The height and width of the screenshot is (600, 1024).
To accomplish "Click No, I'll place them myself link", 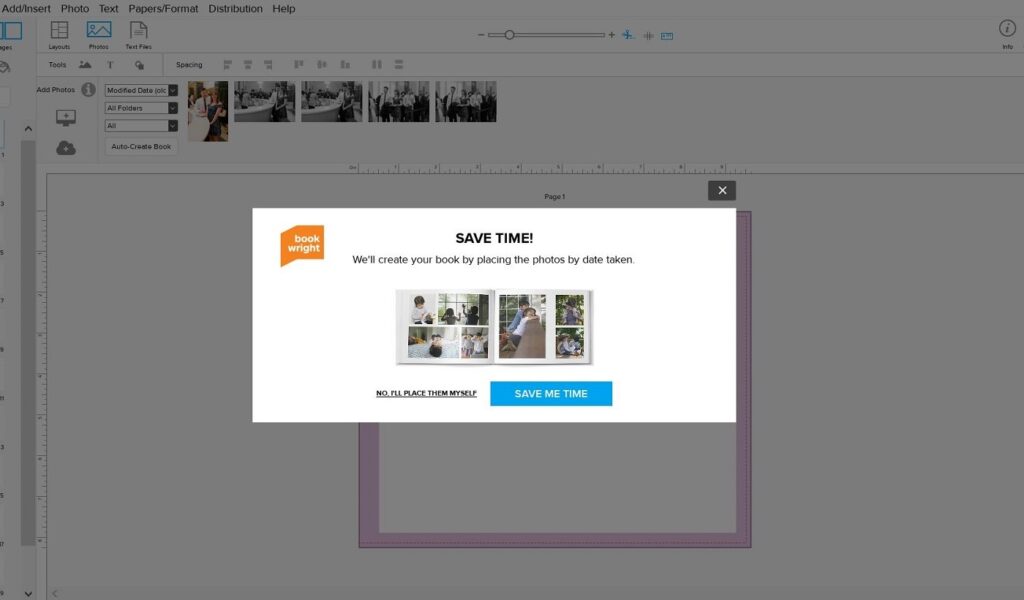I will click(x=426, y=393).
